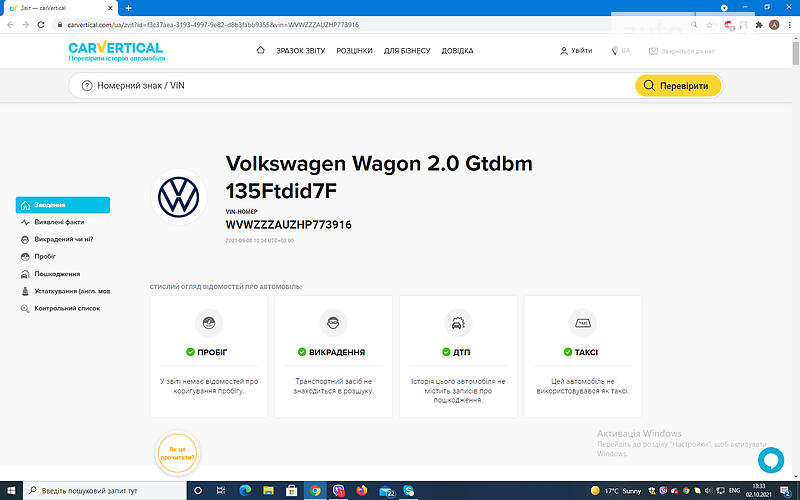Click the odometer icon on ПРОБІГ card
This screenshot has height=500, width=800.
click(x=209, y=322)
